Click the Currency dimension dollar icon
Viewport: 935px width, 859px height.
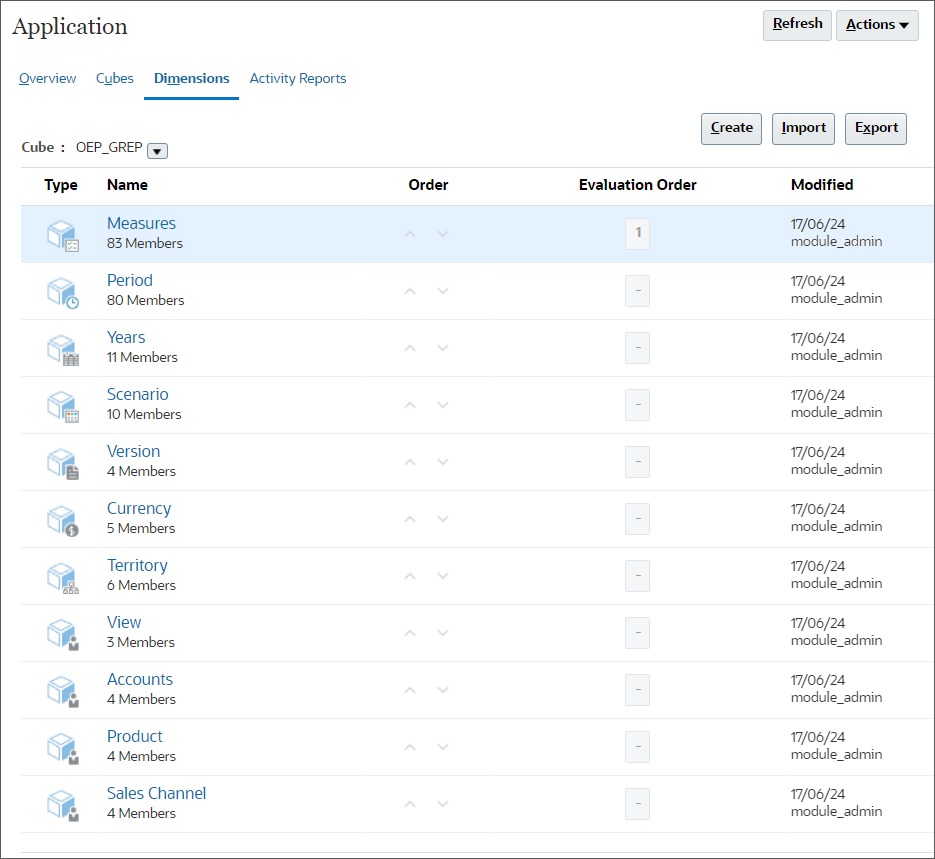63,521
